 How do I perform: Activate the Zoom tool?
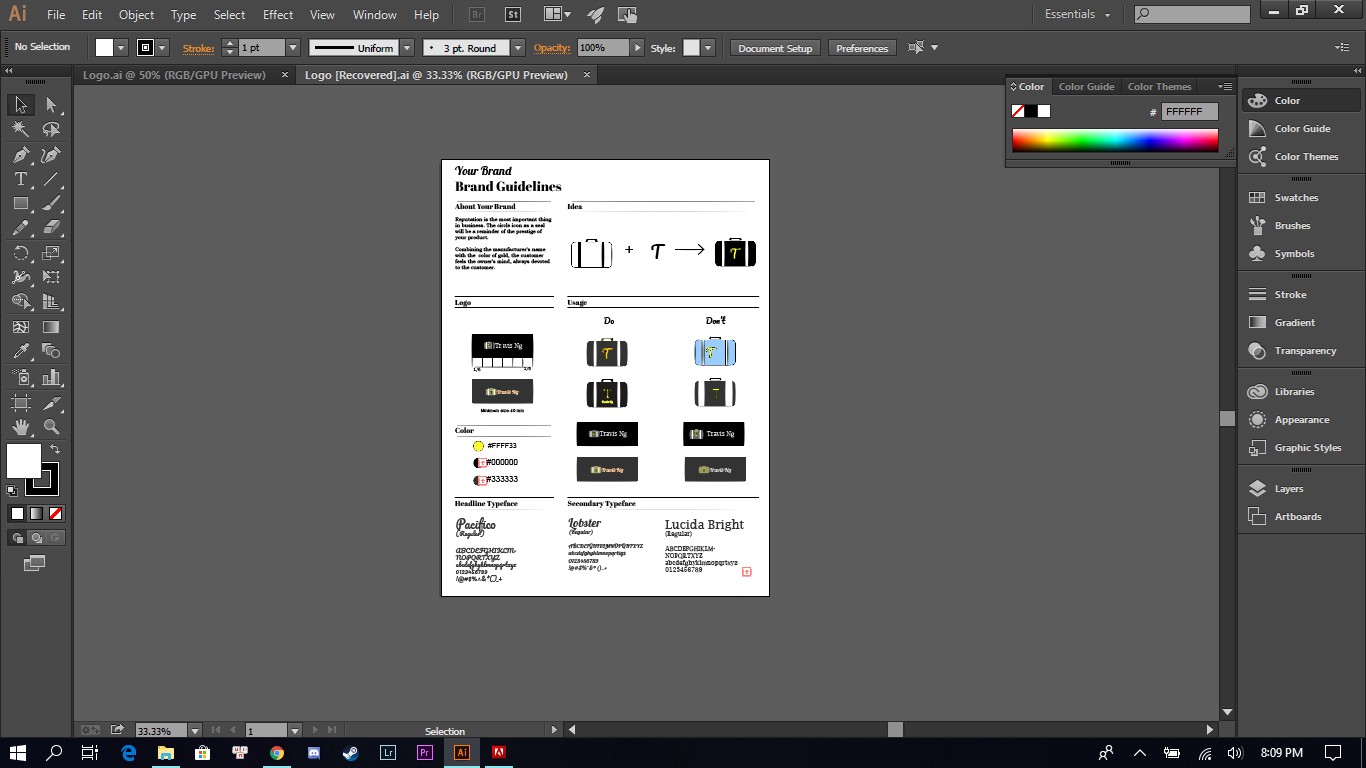coord(51,427)
